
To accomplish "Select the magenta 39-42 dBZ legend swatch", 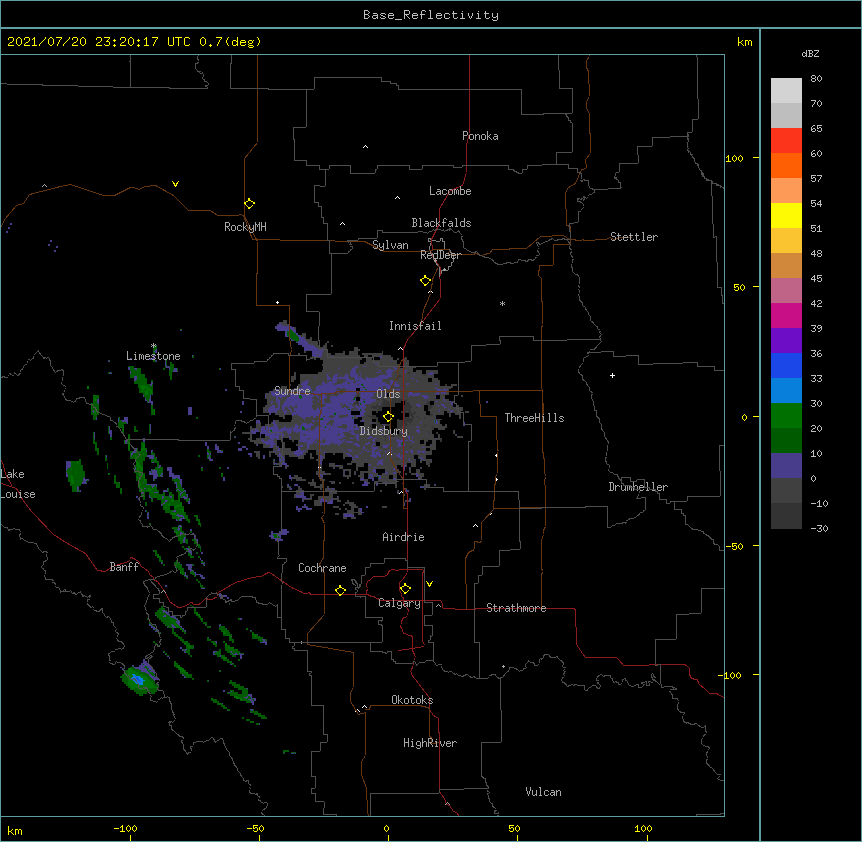I will point(786,315).
